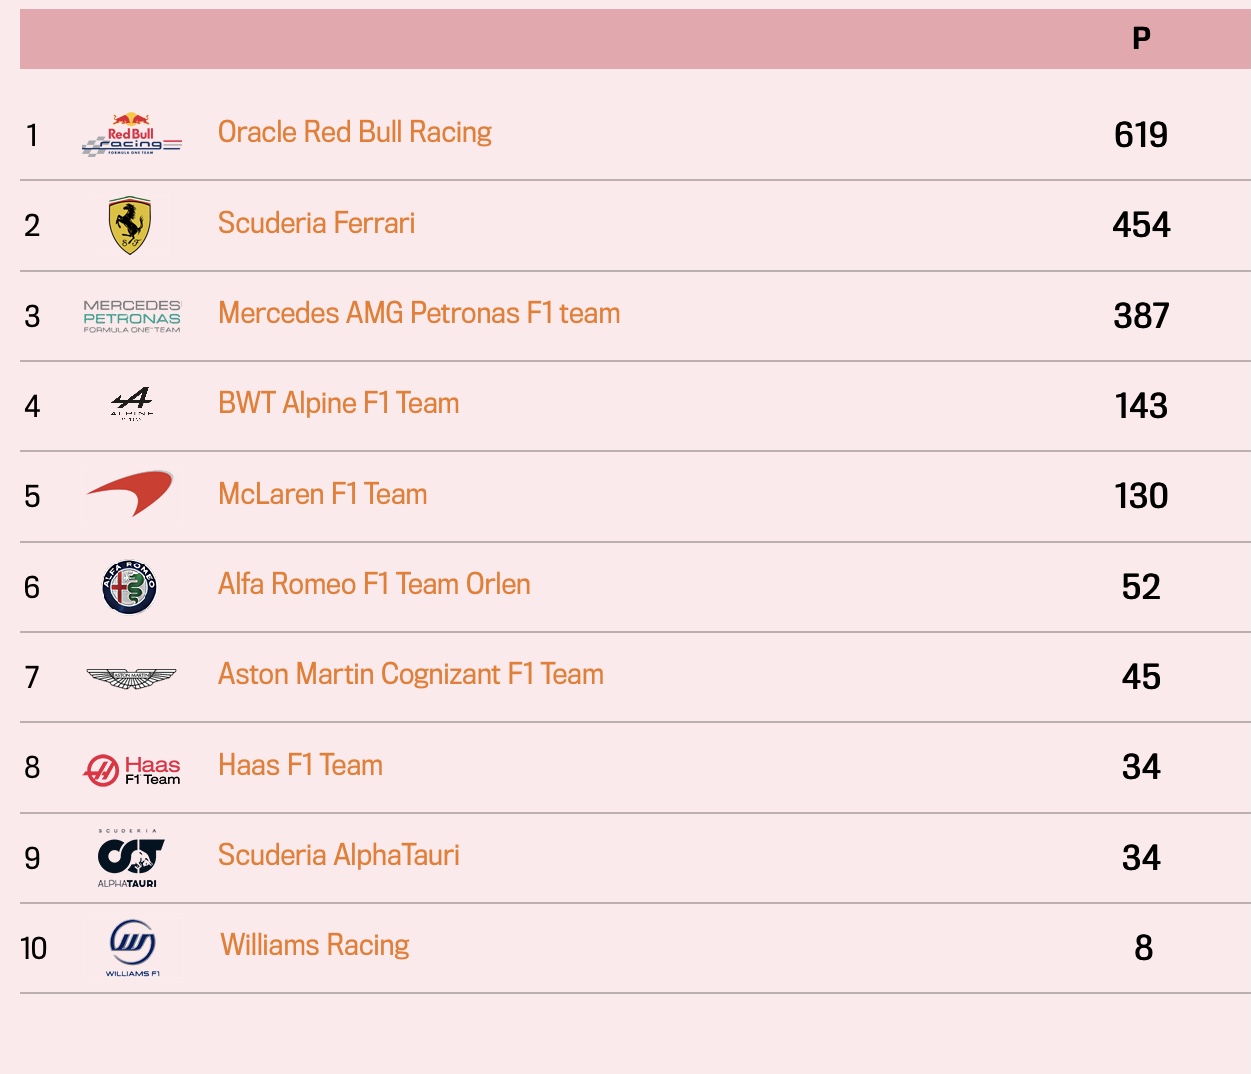Click the Red Bull Racing logo
1251x1074 pixels.
click(x=131, y=134)
